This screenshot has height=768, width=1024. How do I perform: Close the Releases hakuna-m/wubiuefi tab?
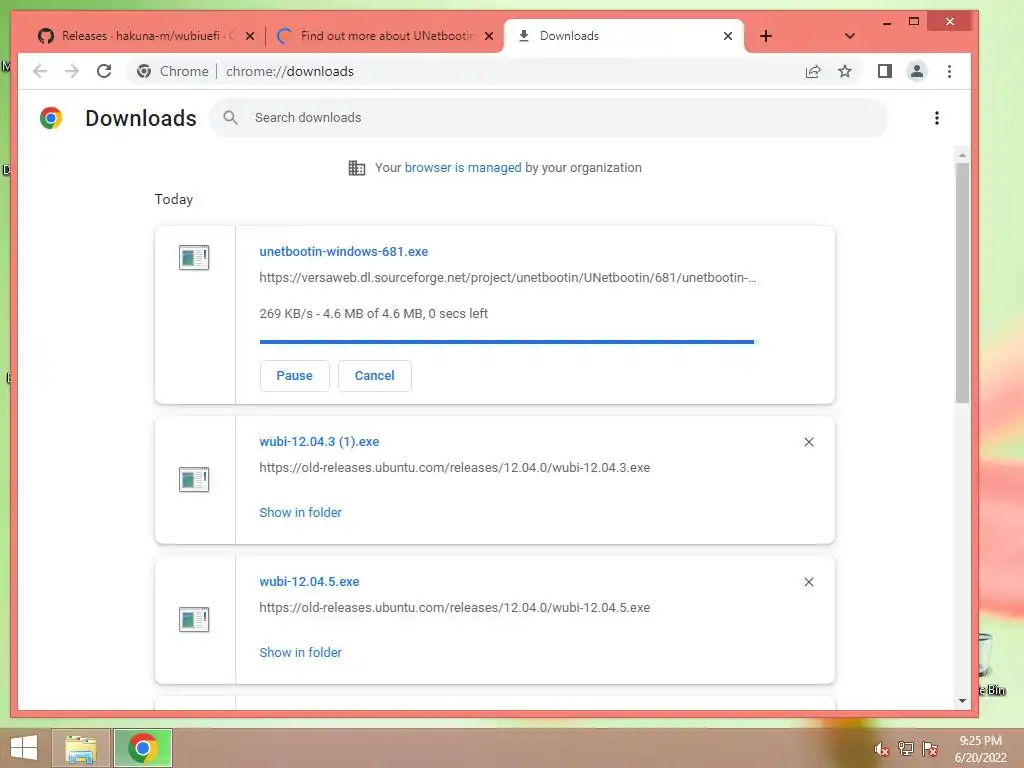pos(249,37)
